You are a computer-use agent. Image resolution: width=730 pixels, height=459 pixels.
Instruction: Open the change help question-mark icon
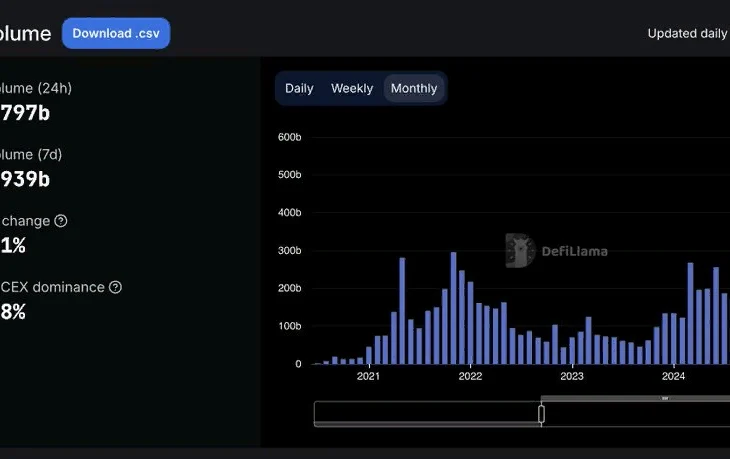[x=61, y=221]
